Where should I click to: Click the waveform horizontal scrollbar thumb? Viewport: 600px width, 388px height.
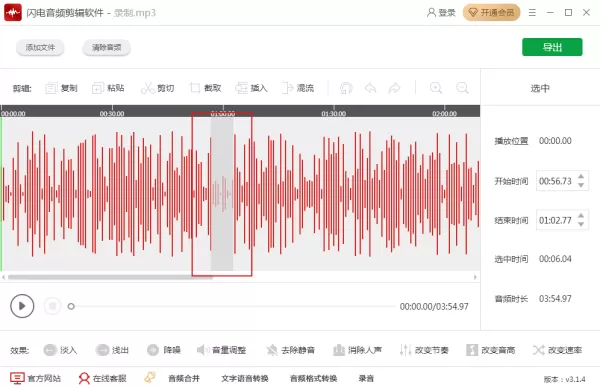coord(110,277)
